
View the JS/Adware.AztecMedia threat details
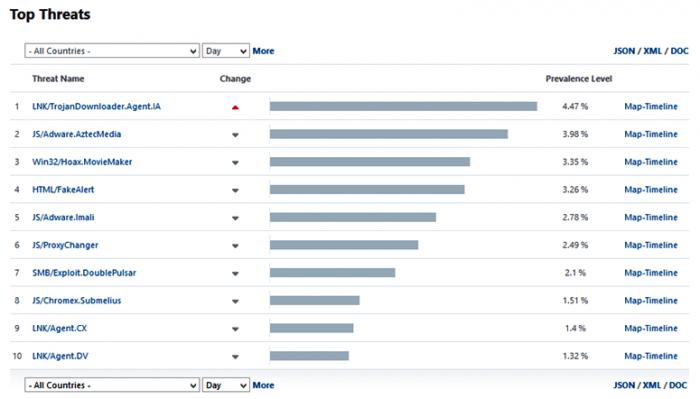[x=76, y=134]
